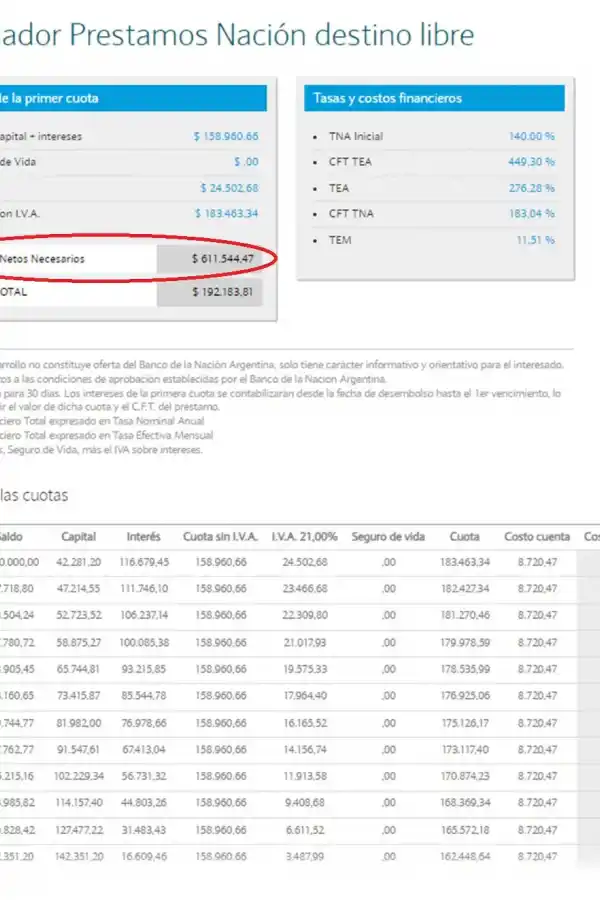
Task: Select the 'Tasas y costos financieros' panel header
Action: 434,98
